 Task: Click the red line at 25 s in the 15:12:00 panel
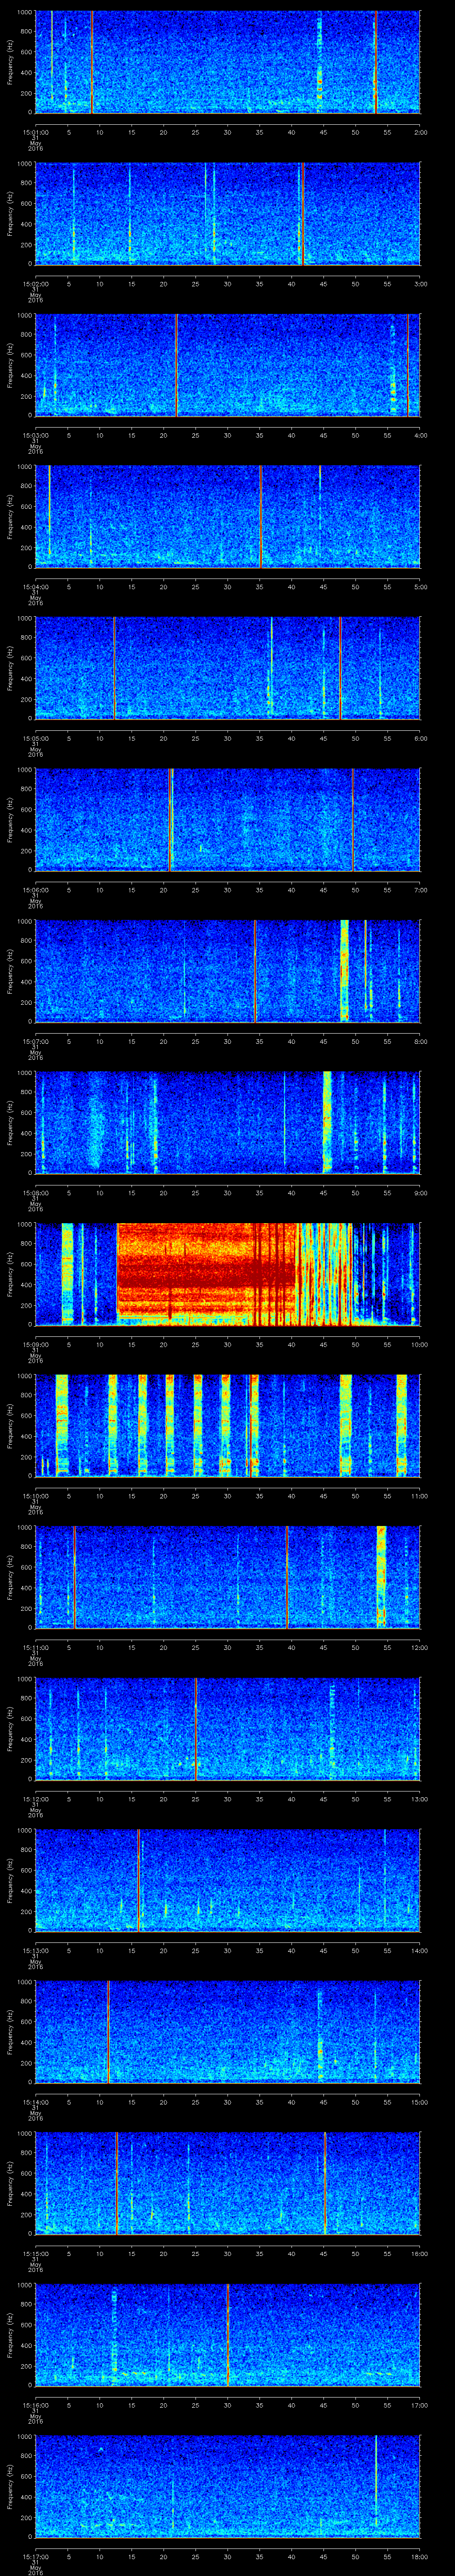196,1728
